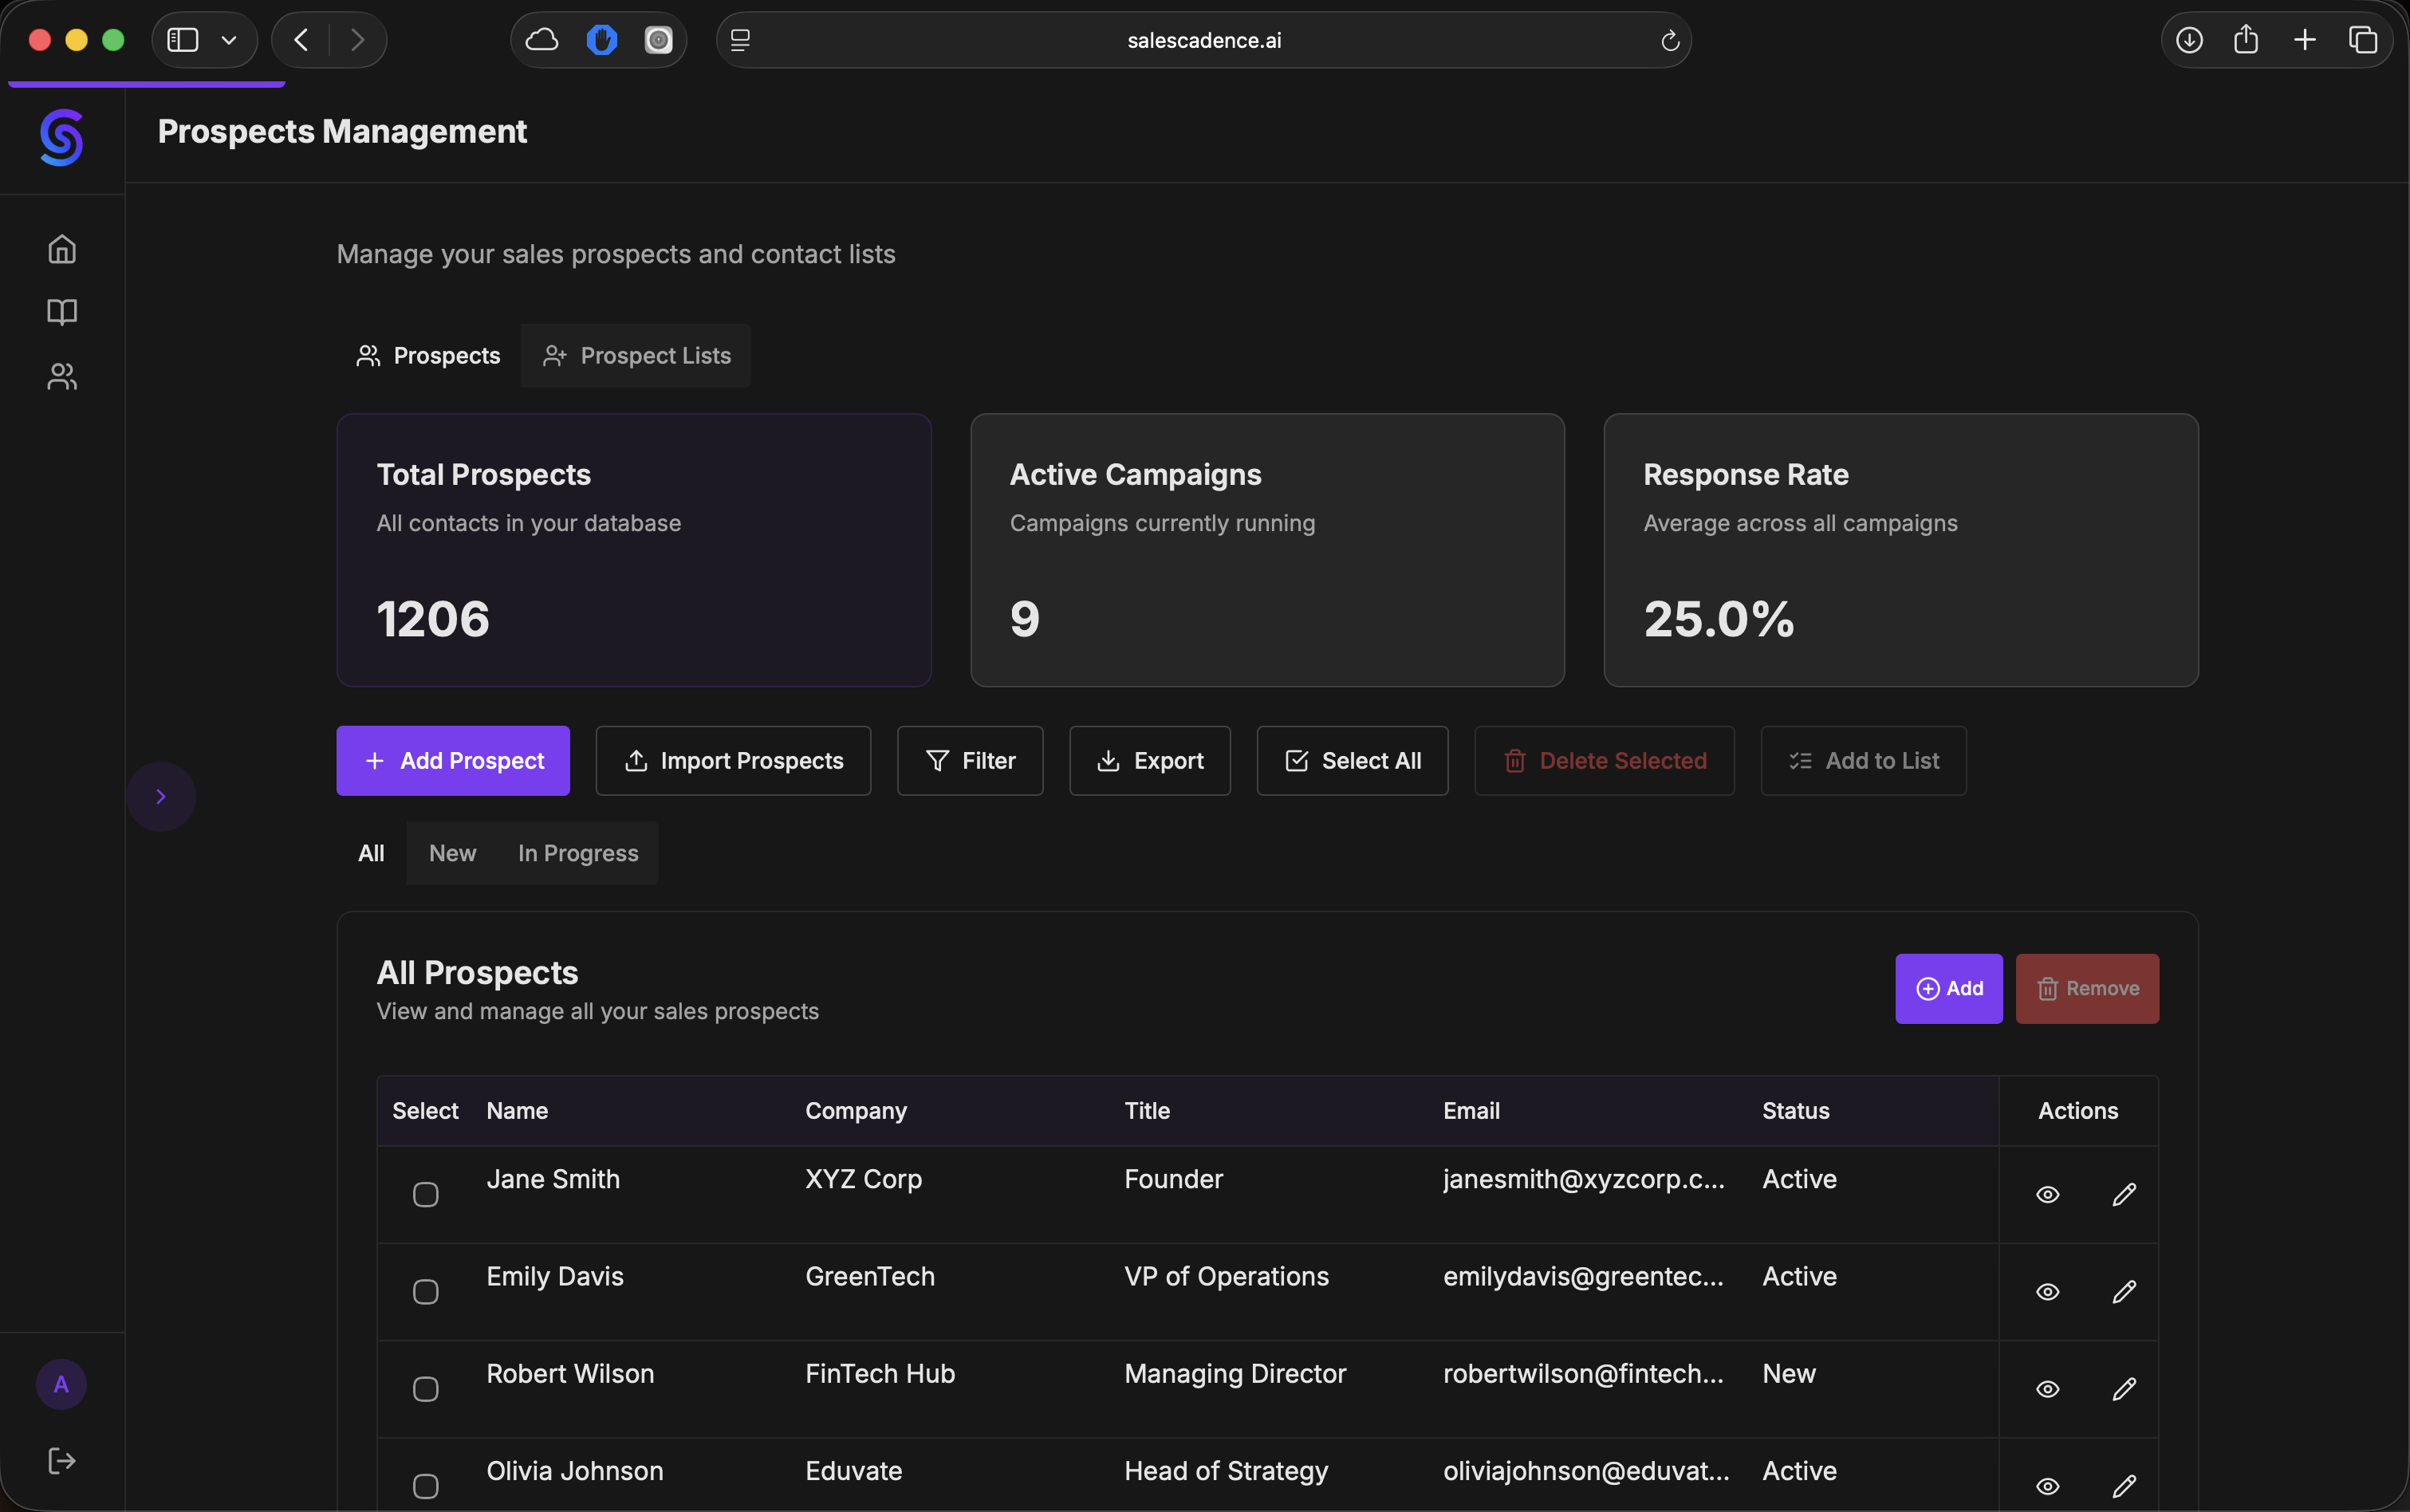Check Olivia Johnson's row checkbox
This screenshot has height=1512, width=2410.
424,1485
